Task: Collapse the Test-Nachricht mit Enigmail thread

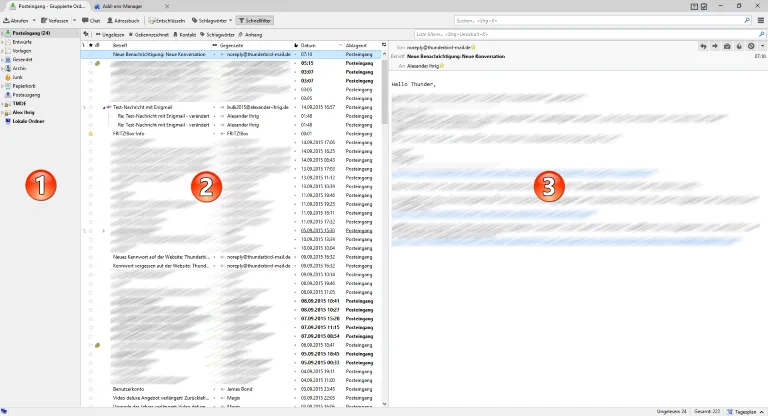Action: [x=104, y=107]
